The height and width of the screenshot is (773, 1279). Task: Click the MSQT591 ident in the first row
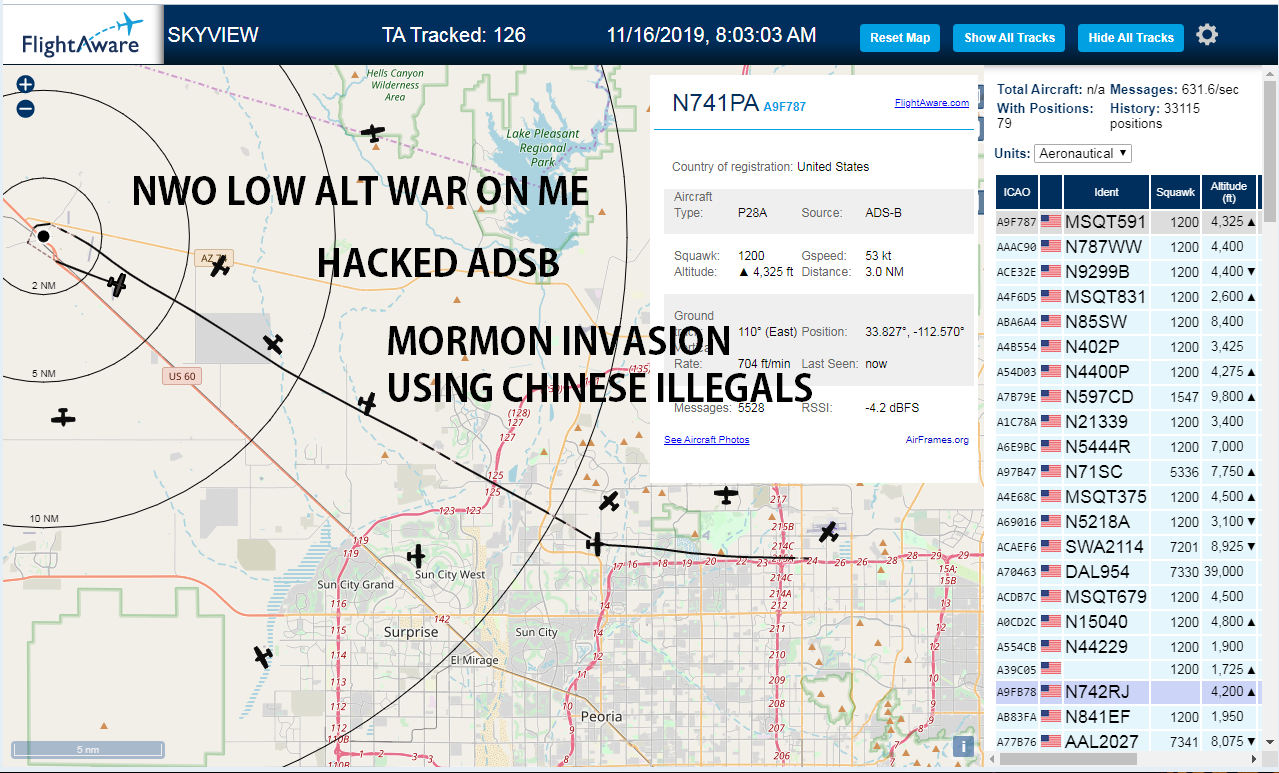tap(1105, 222)
